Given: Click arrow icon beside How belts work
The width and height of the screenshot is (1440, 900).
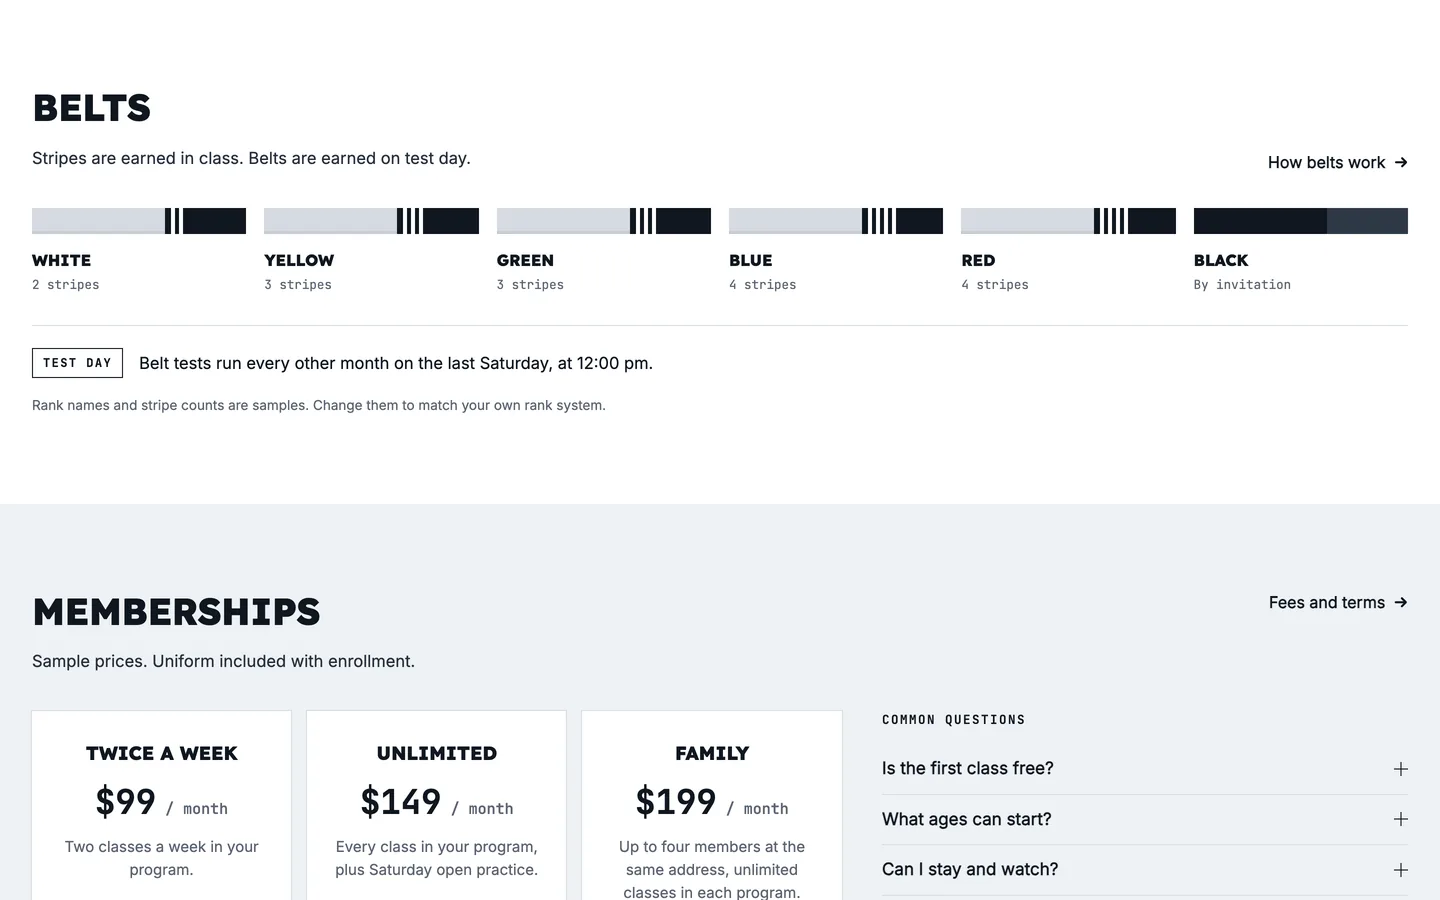Looking at the screenshot, I should pyautogui.click(x=1401, y=162).
